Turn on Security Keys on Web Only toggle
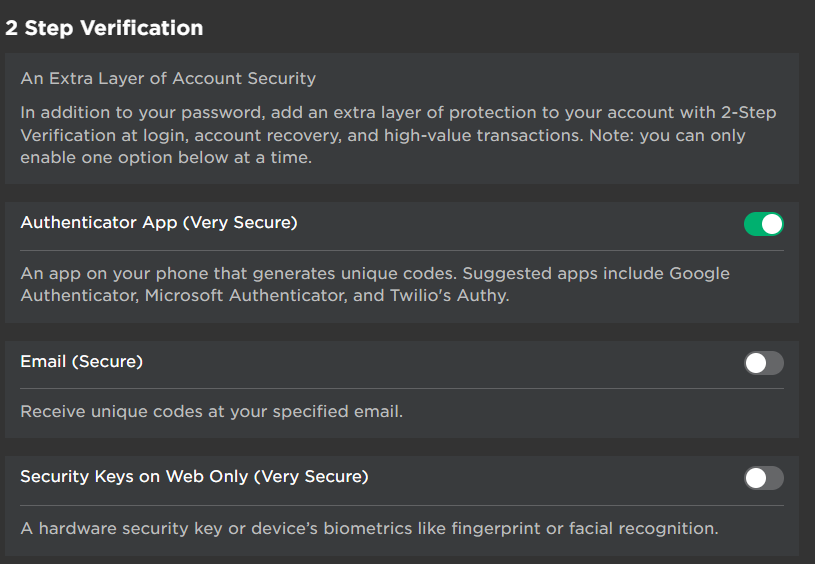This screenshot has width=815, height=564. pos(764,478)
